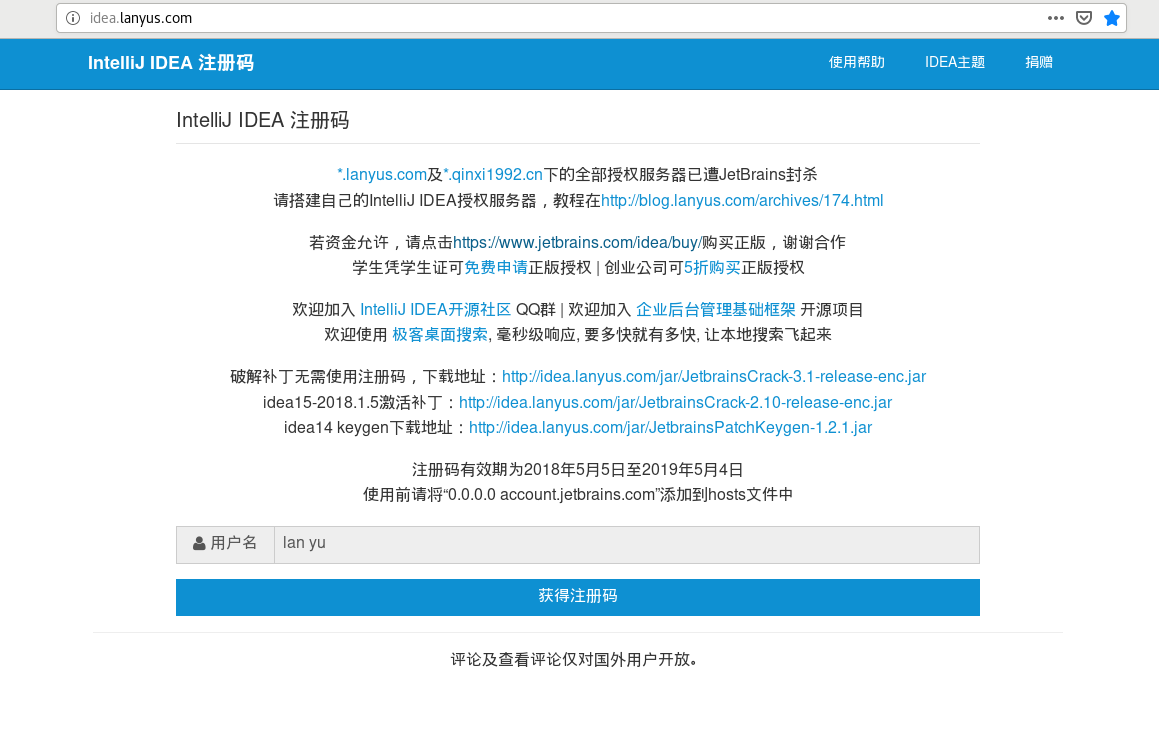The image size is (1159, 739).
Task: Open the IntelliJ IDEA开源社区 link
Action: click(x=435, y=310)
